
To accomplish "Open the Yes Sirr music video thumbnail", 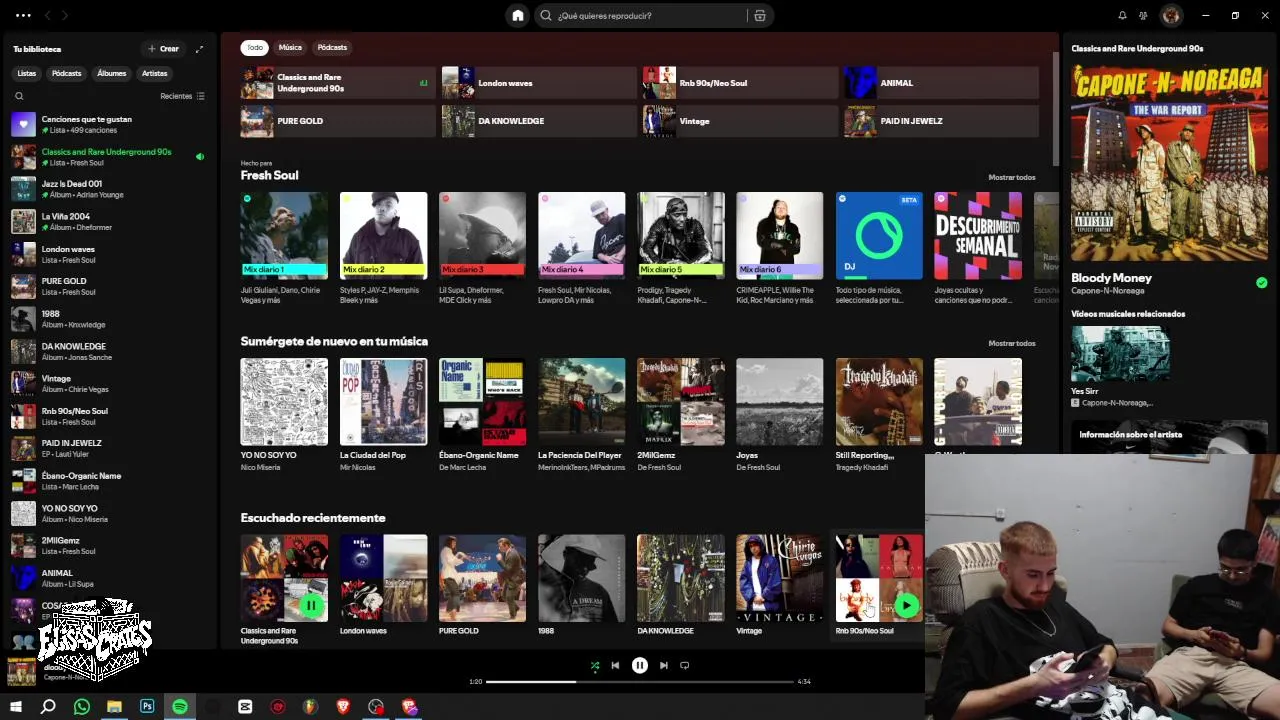I will [x=1120, y=354].
